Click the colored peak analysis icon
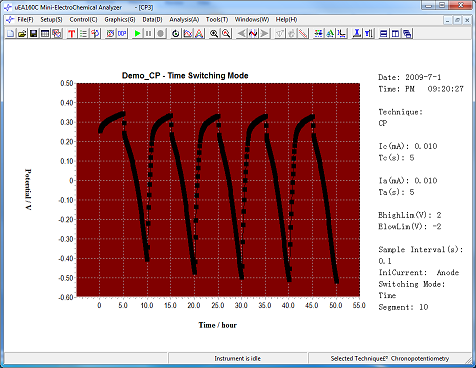The image size is (476, 368). click(199, 33)
